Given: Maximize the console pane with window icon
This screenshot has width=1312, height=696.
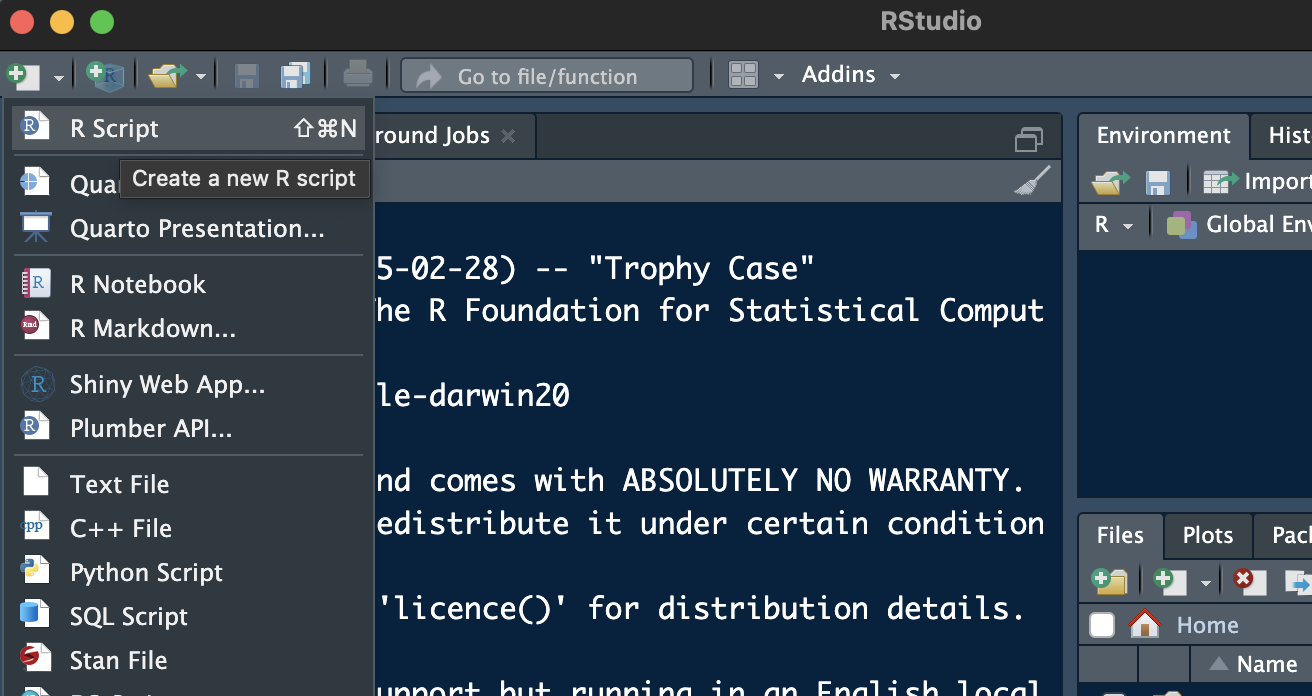Looking at the screenshot, I should click(x=1029, y=139).
